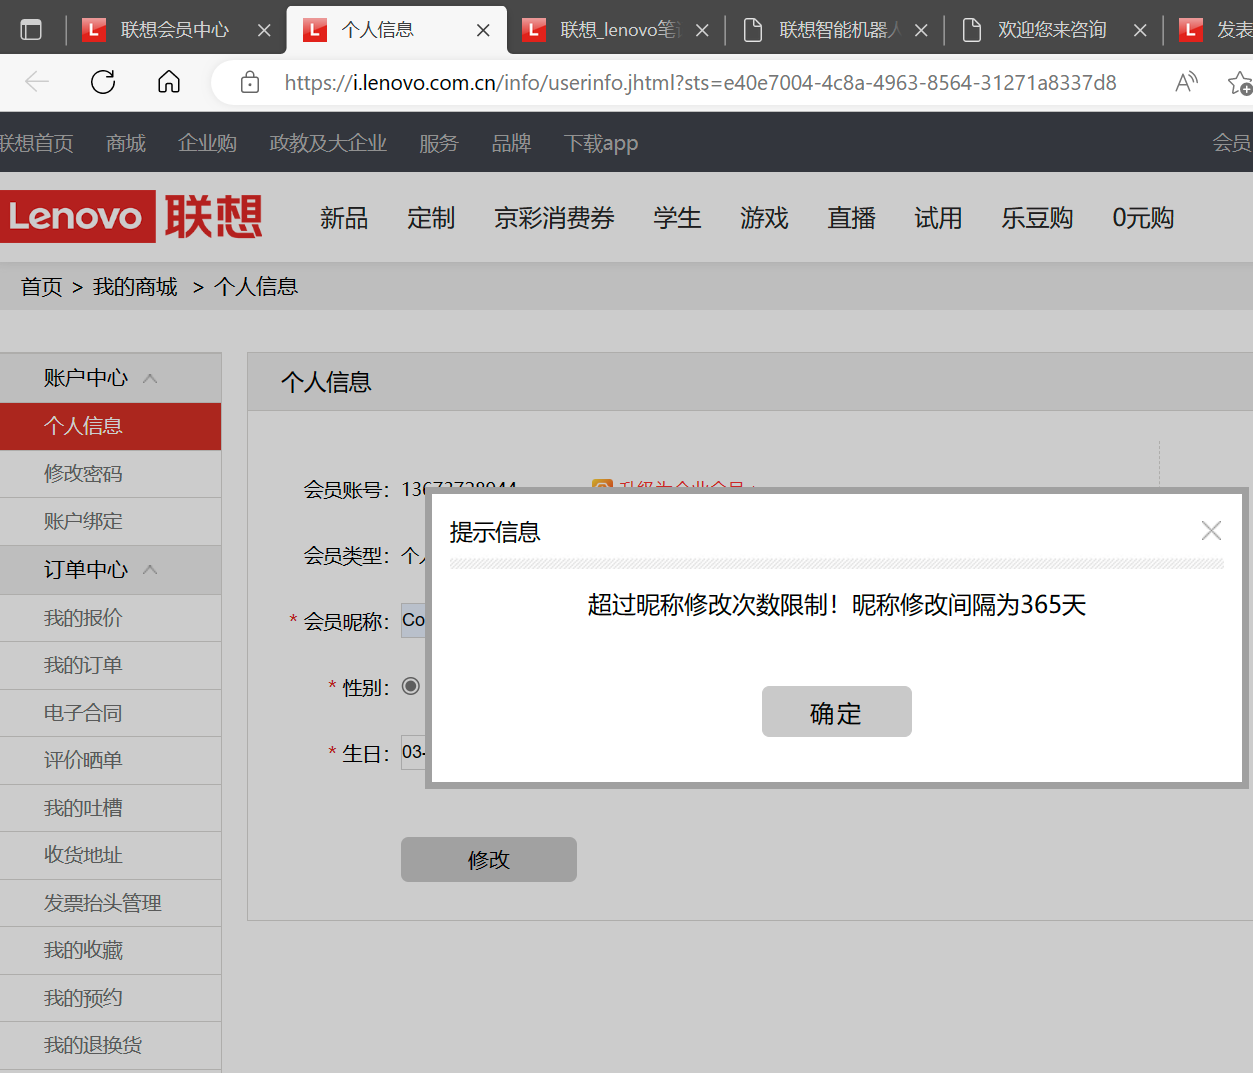The height and width of the screenshot is (1073, 1253).
Task: Open 品牌 in top bar
Action: coord(511,143)
